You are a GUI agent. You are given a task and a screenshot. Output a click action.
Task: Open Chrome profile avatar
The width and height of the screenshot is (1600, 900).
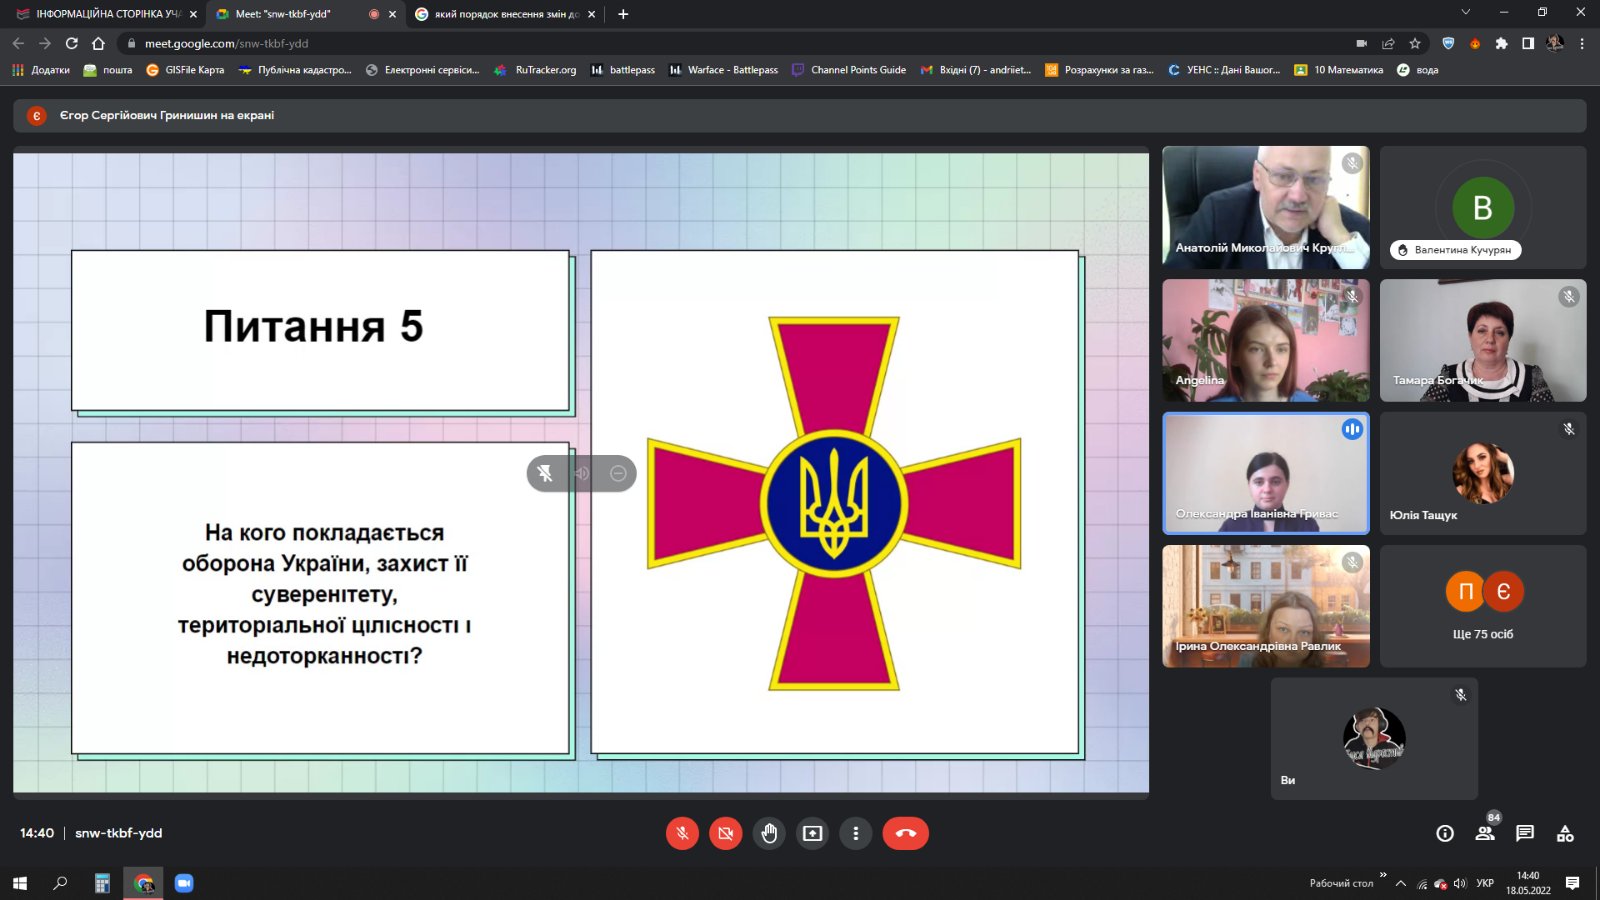click(1555, 43)
